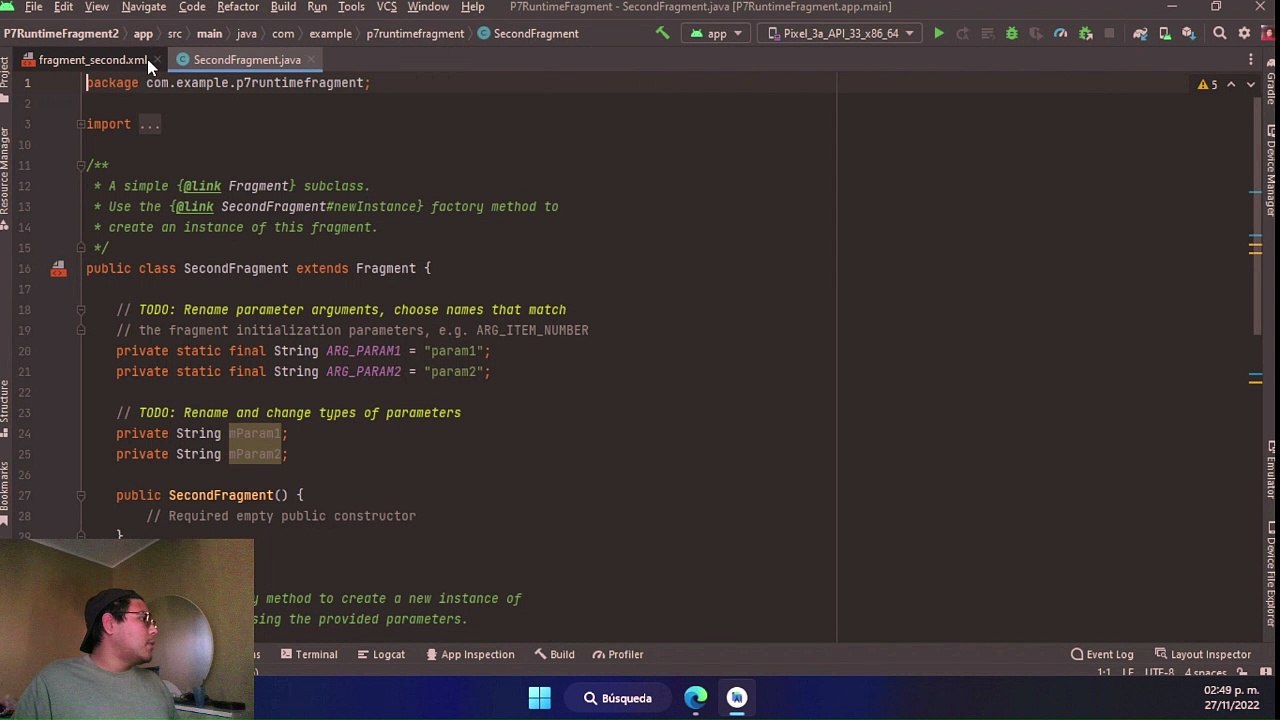Open the Layout Inspector panel
Viewport: 1280px width, 720px height.
(x=1202, y=654)
